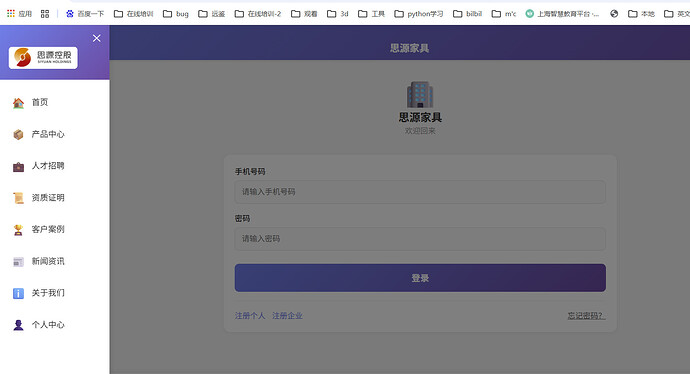This screenshot has width=690, height=374.
Task: Click the 思源控股 logo in sidebar
Action: [43, 58]
